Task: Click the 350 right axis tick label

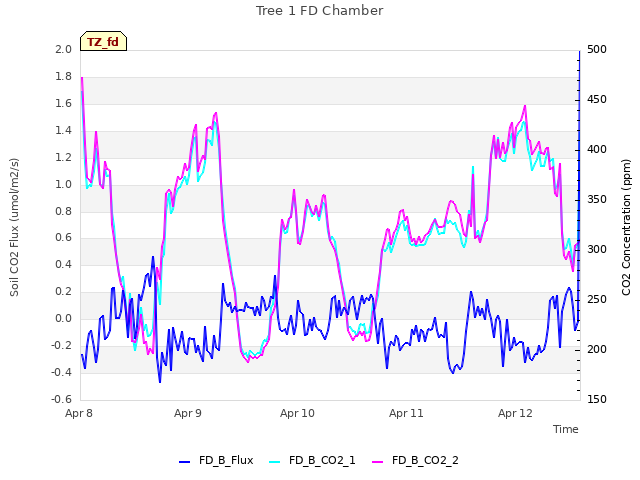Action: [x=597, y=199]
